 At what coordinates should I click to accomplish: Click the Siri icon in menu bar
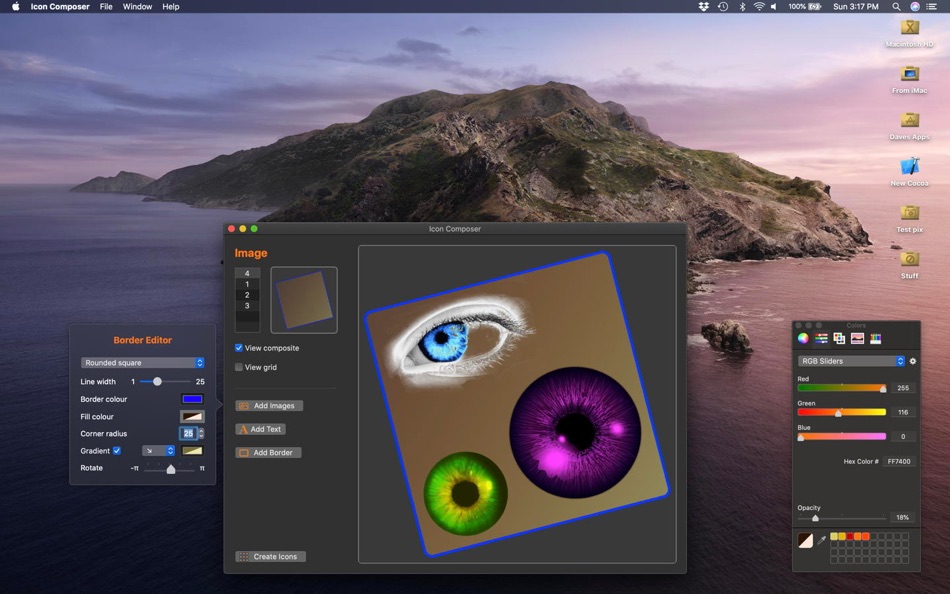point(915,7)
